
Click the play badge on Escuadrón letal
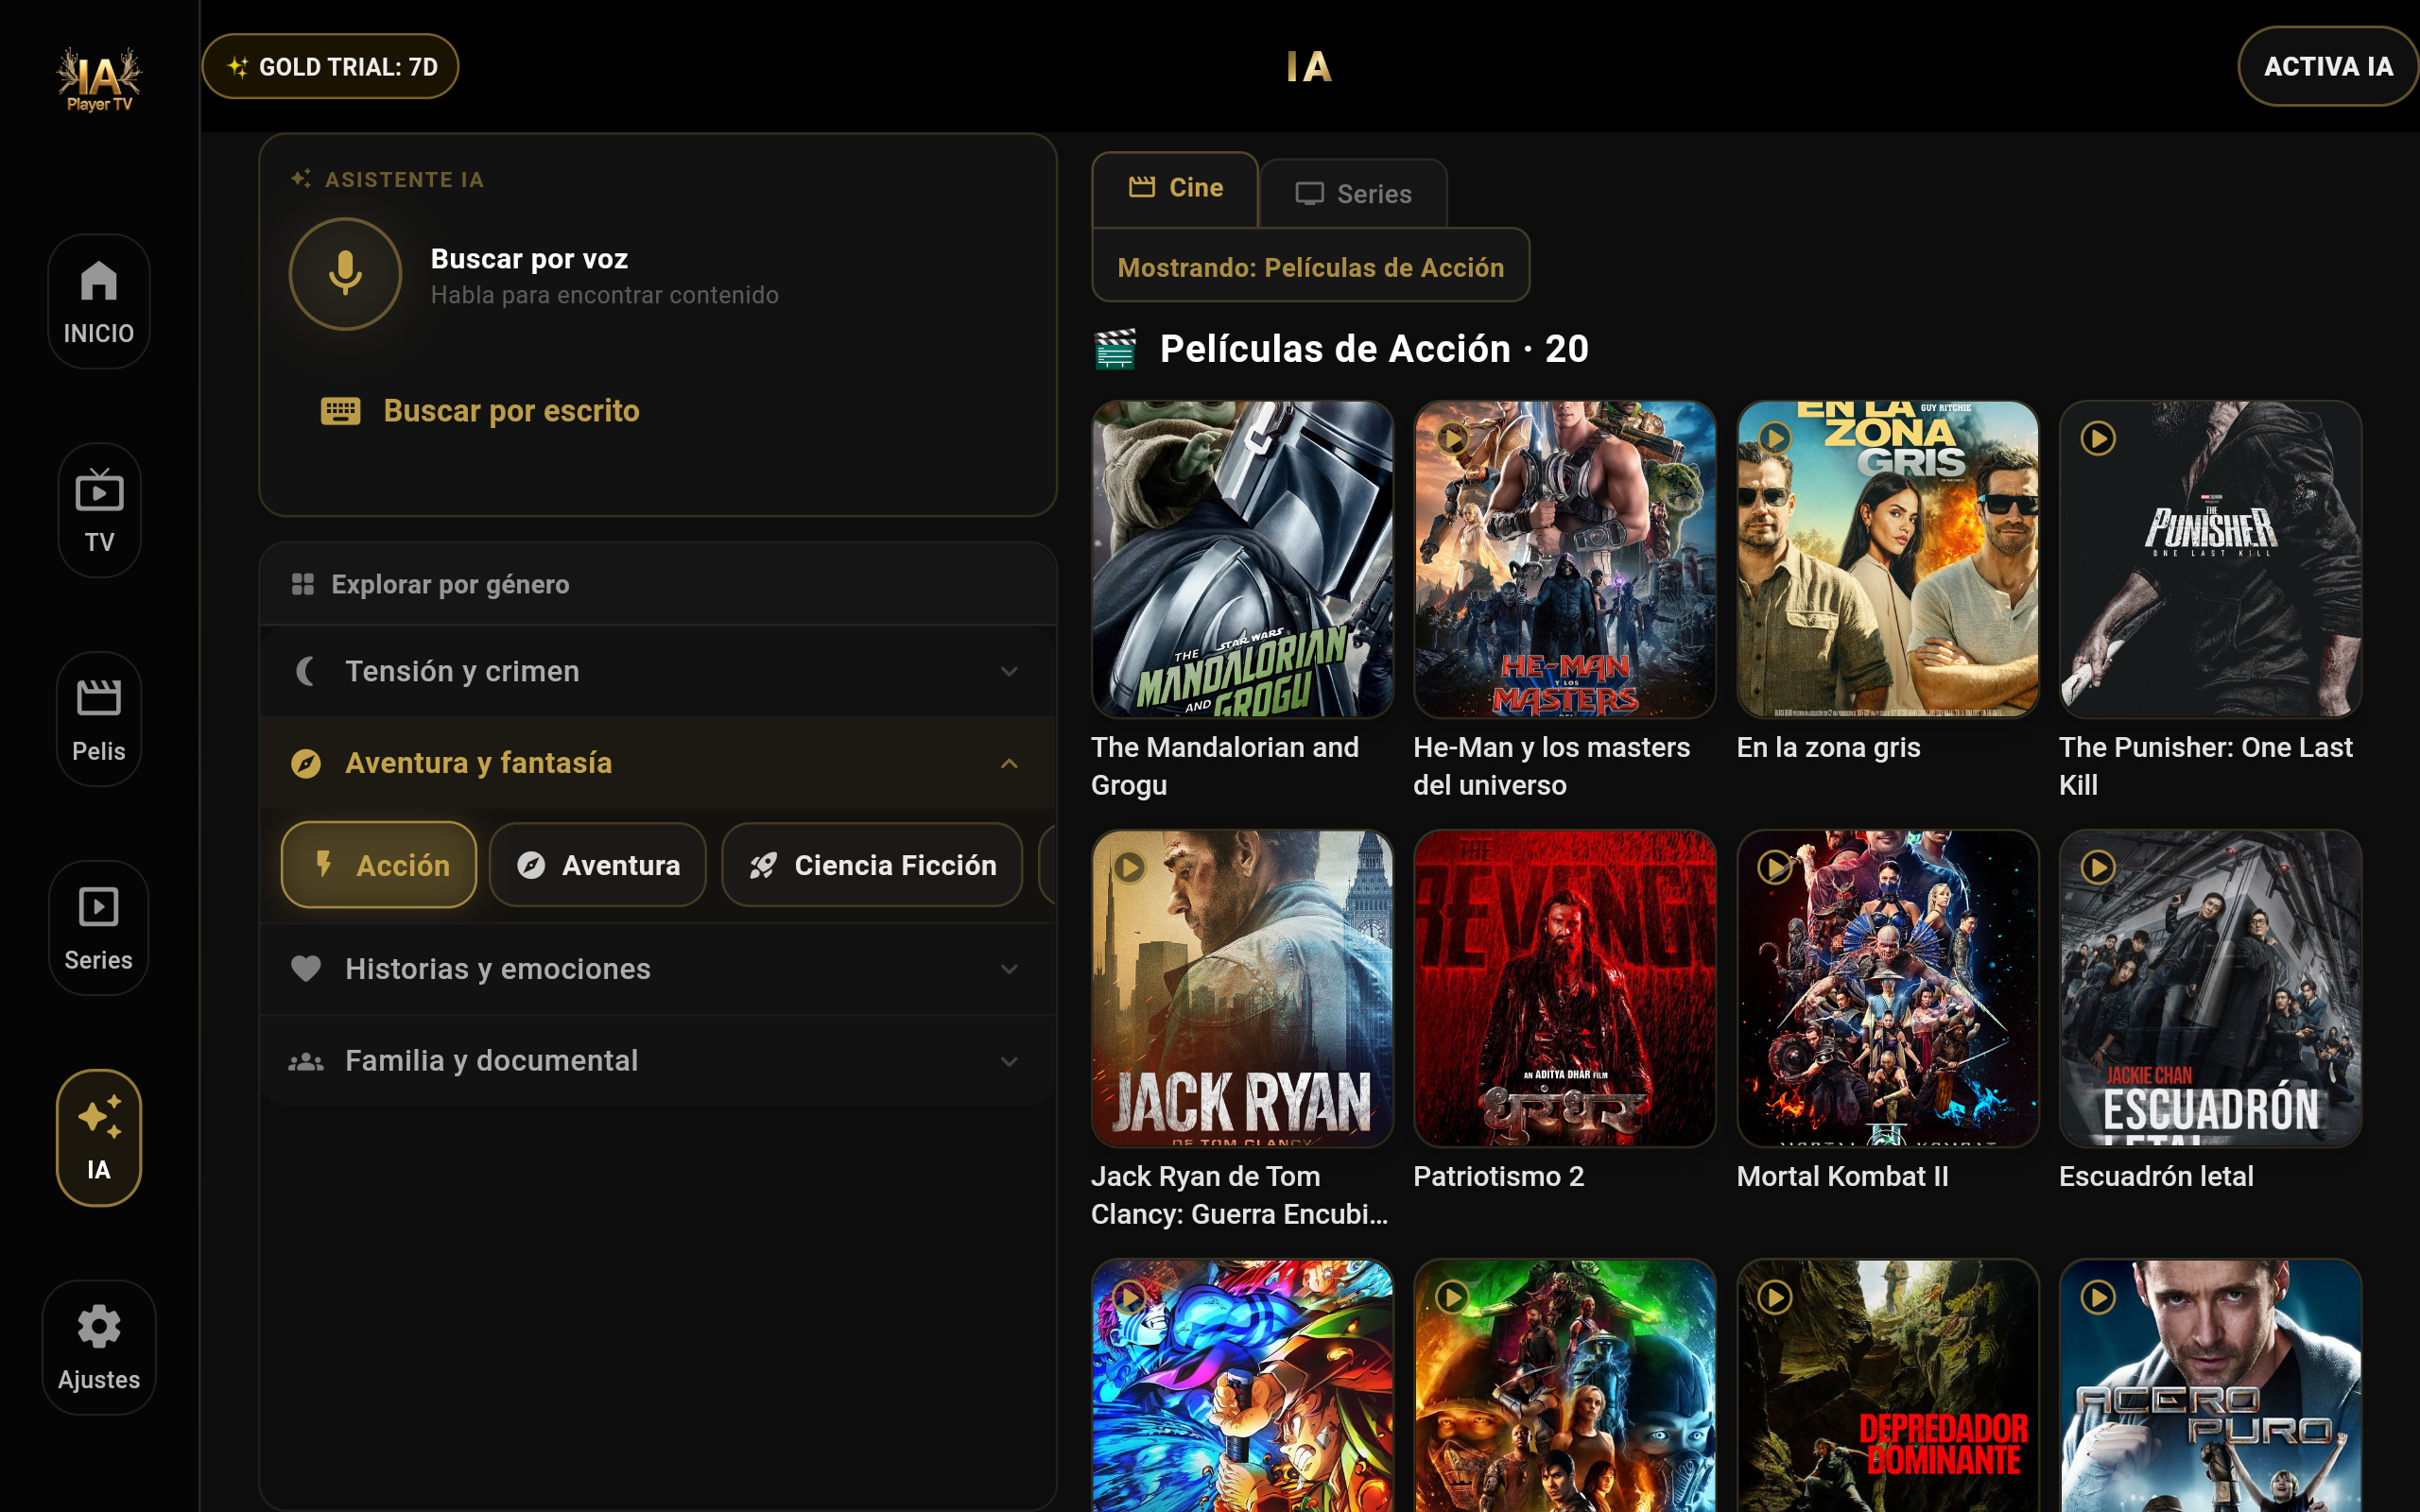pyautogui.click(x=2098, y=867)
